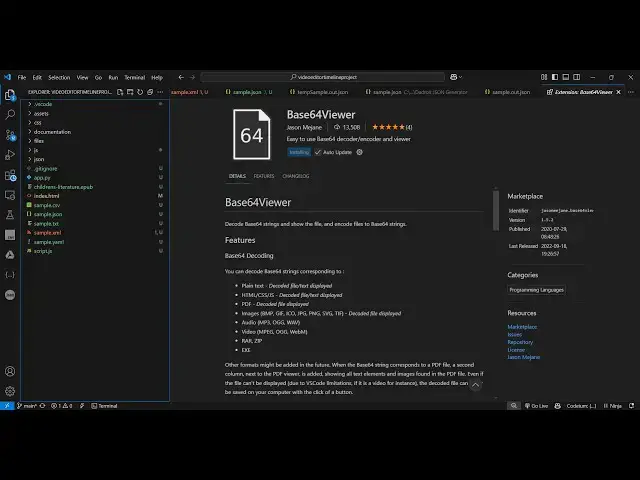
Task: Refresh the Explorer file tree
Action: (140, 92)
